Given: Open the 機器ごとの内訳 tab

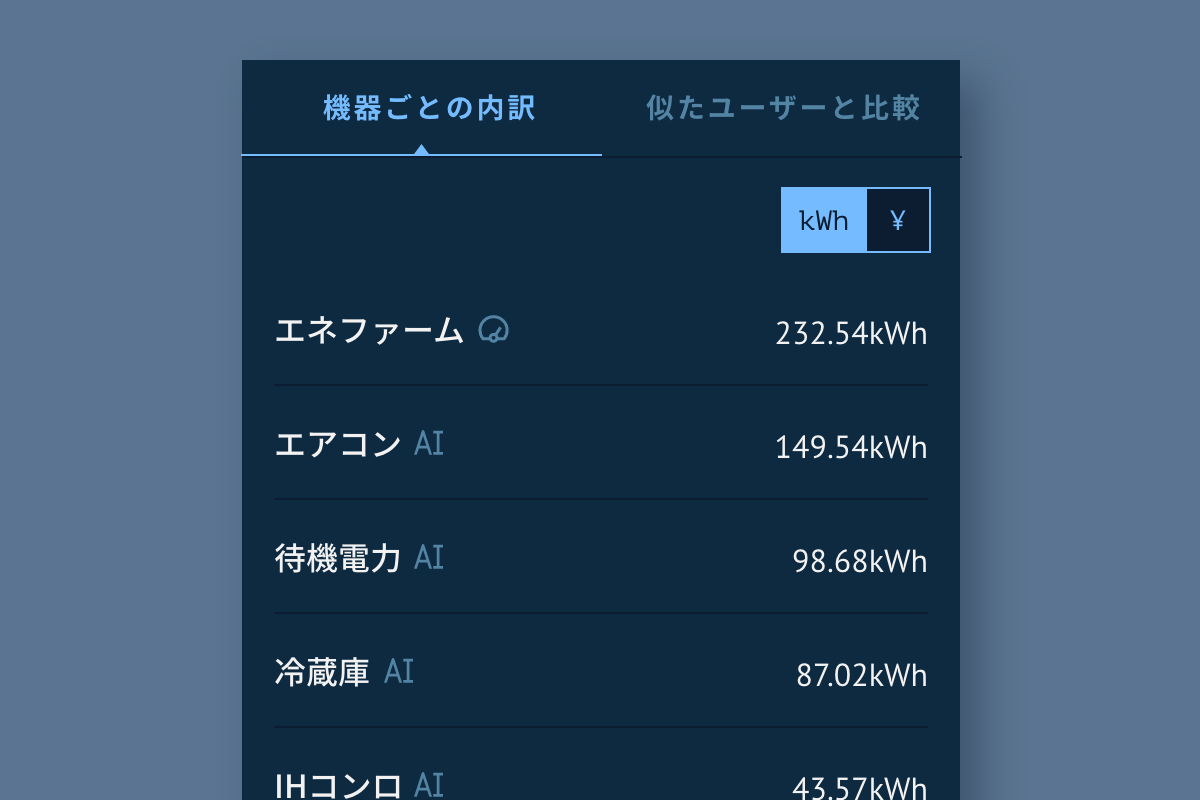Looking at the screenshot, I should tap(429, 108).
